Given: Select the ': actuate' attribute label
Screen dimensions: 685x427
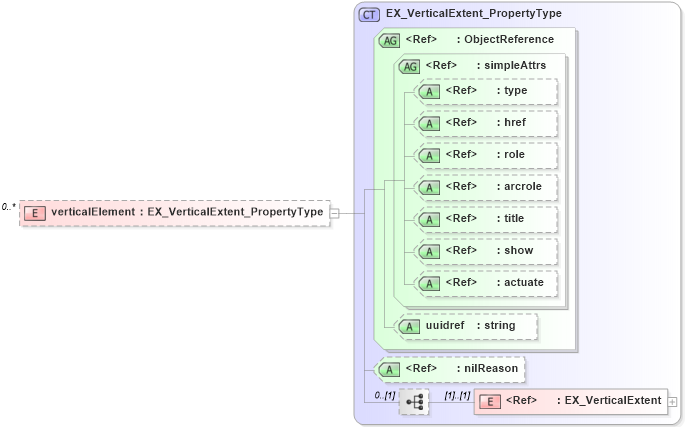Looking at the screenshot, I should click(520, 282).
